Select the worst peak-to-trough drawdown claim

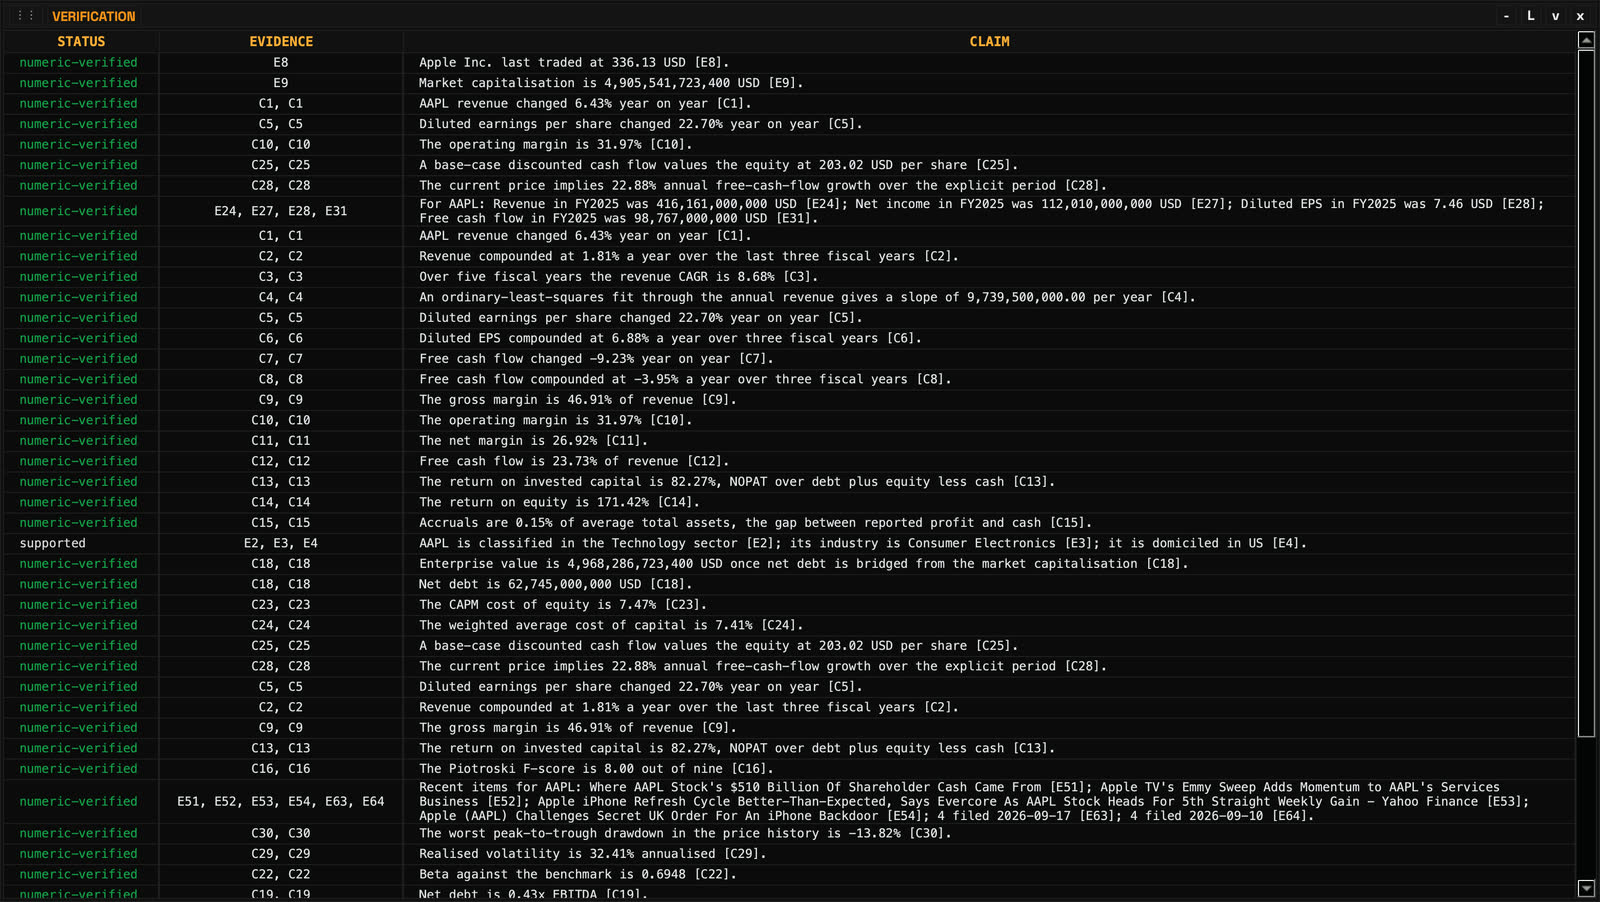685,833
